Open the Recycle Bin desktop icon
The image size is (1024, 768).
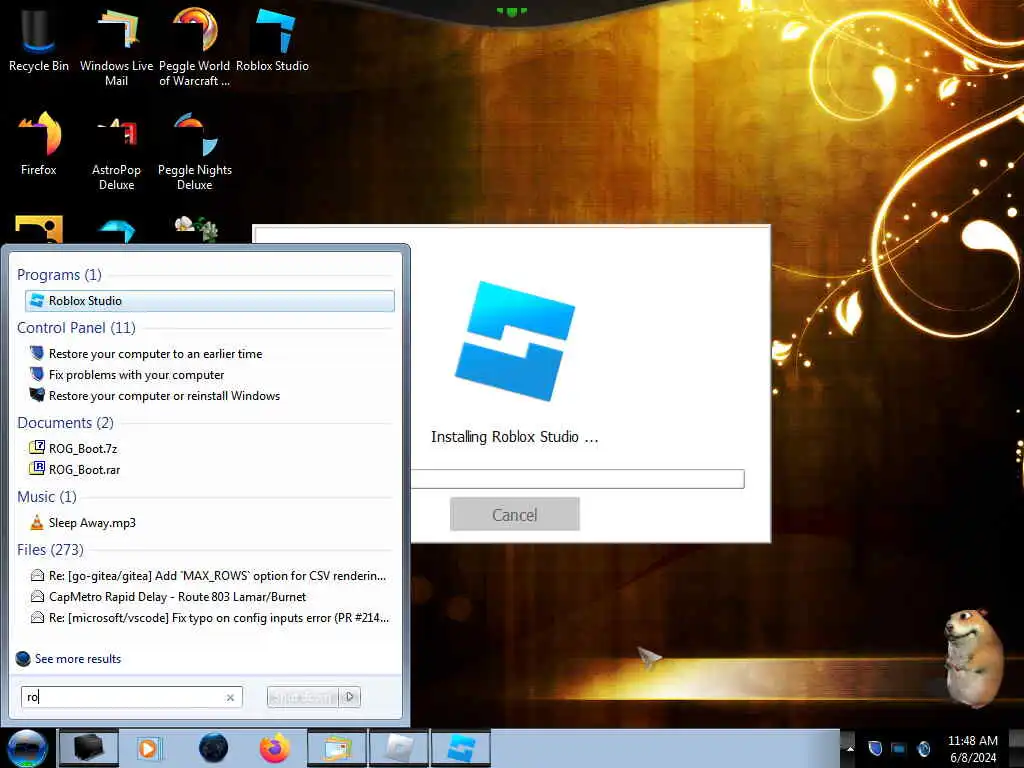click(39, 39)
